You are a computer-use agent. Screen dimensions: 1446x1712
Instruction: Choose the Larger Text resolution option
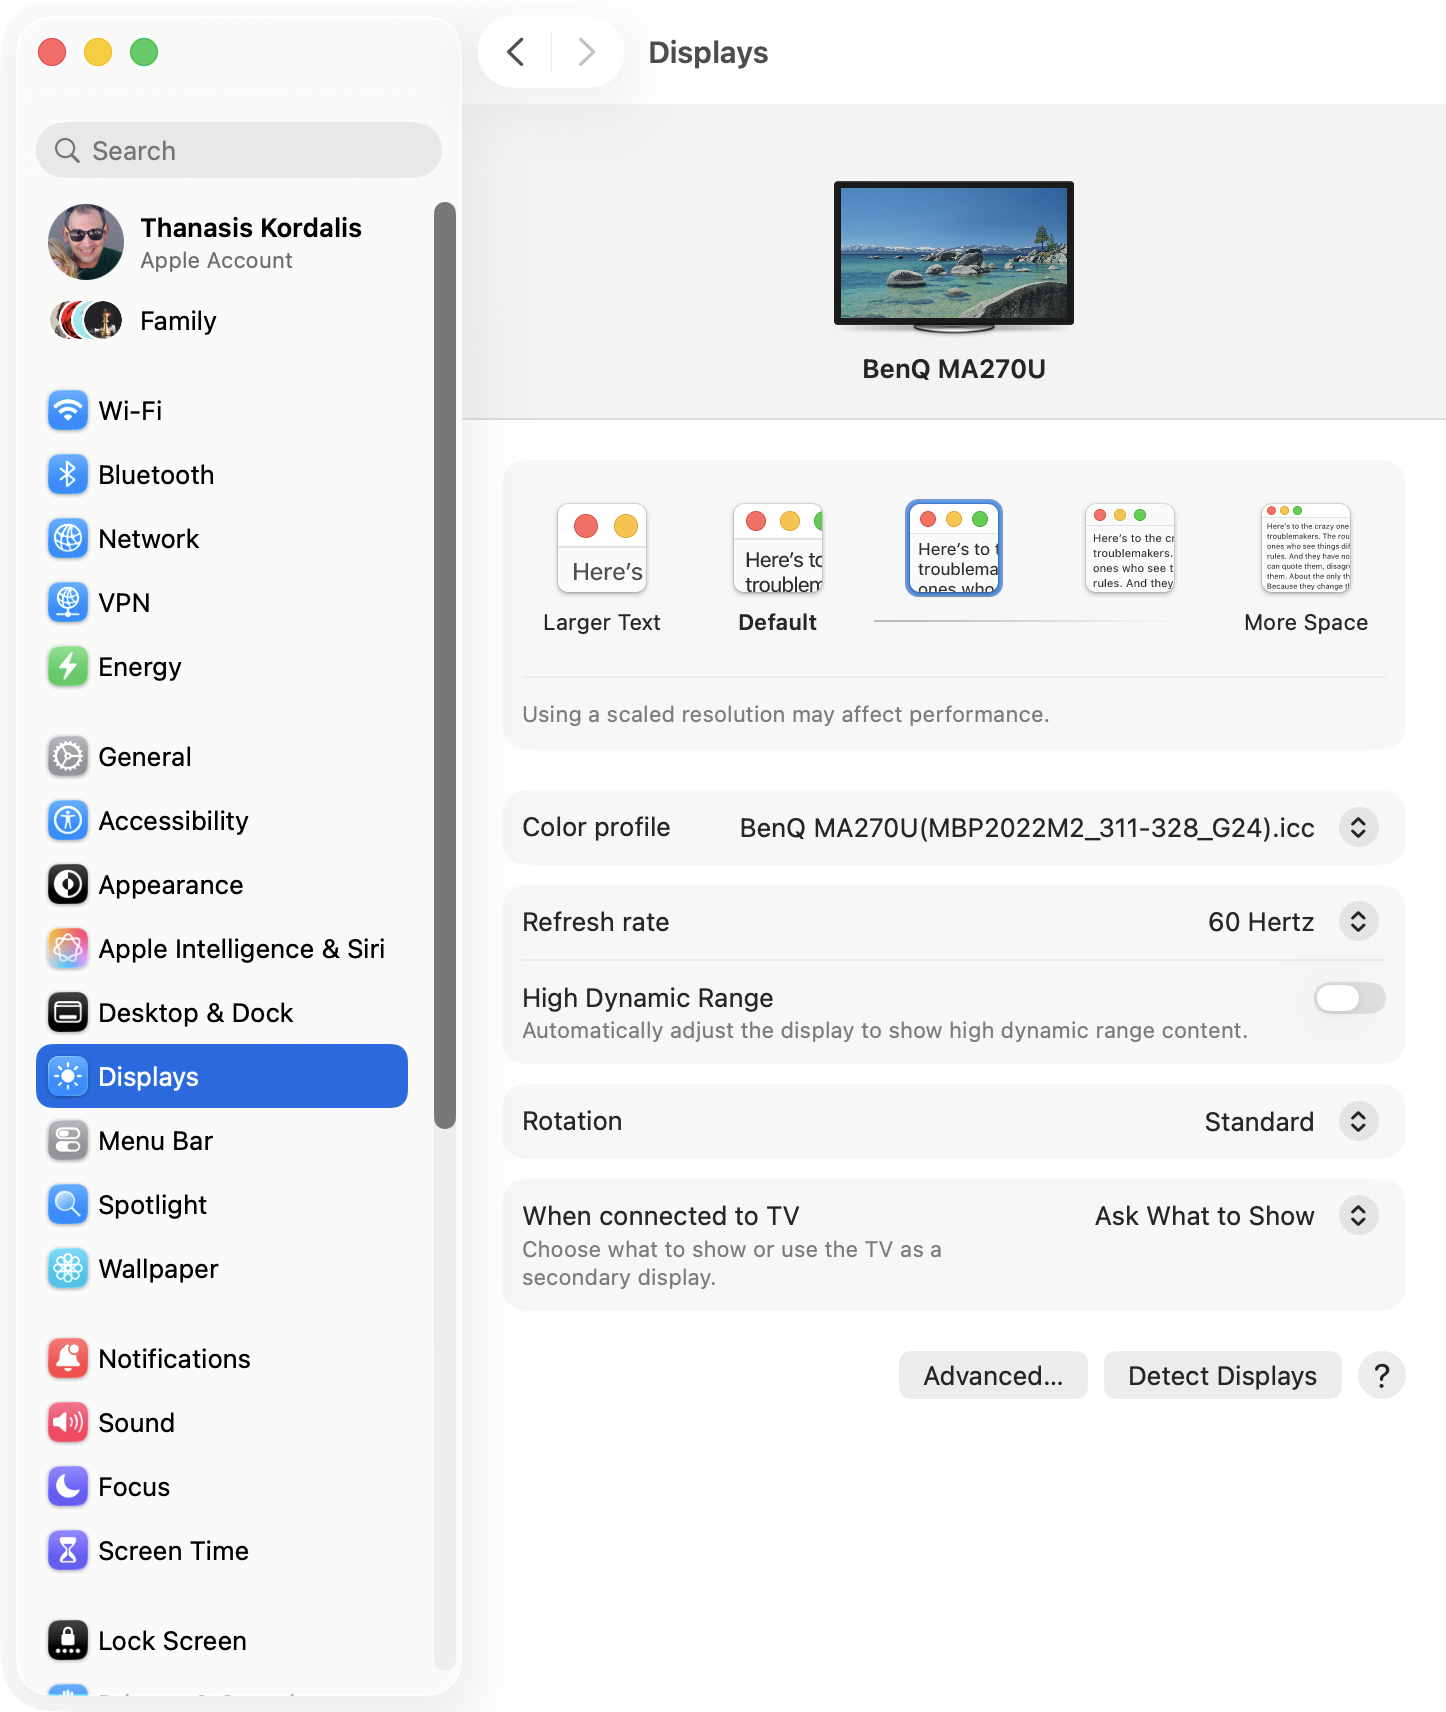pos(602,568)
